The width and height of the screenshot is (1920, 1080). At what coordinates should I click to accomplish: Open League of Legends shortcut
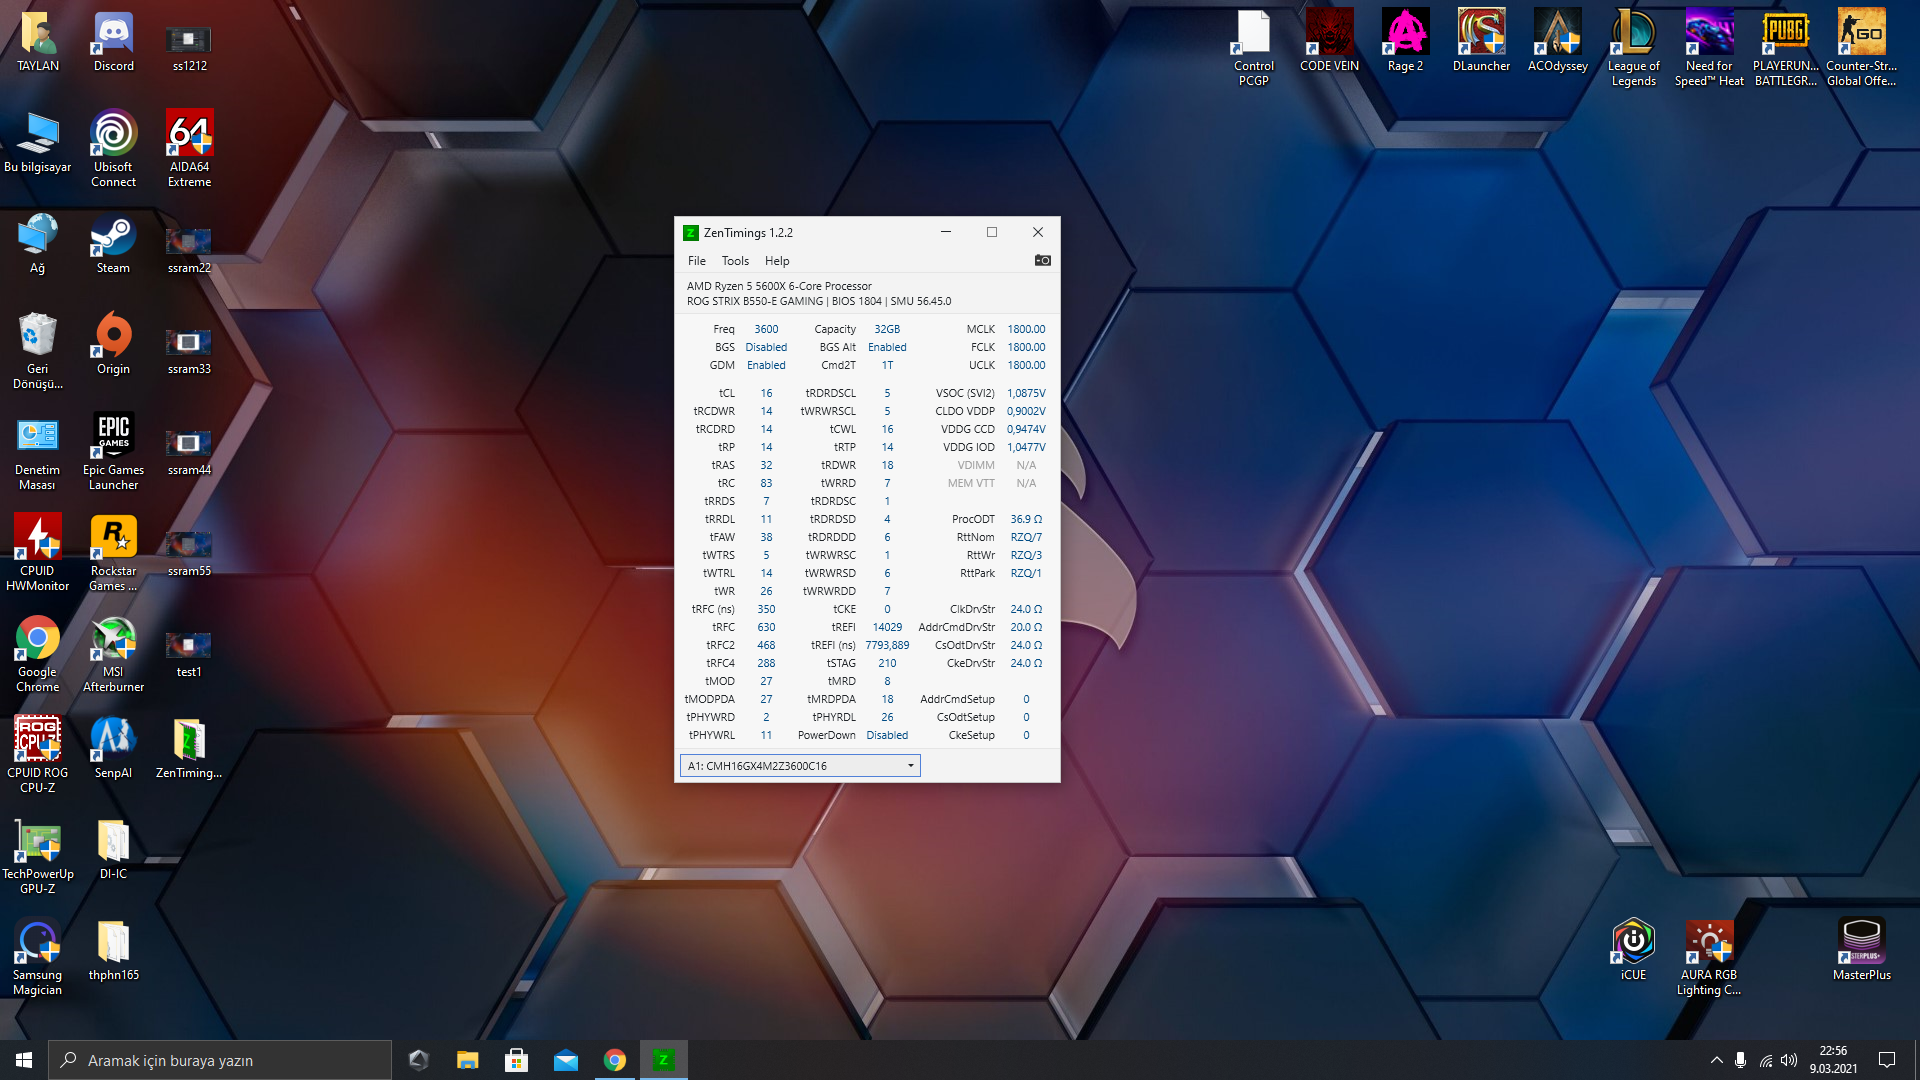(1634, 47)
